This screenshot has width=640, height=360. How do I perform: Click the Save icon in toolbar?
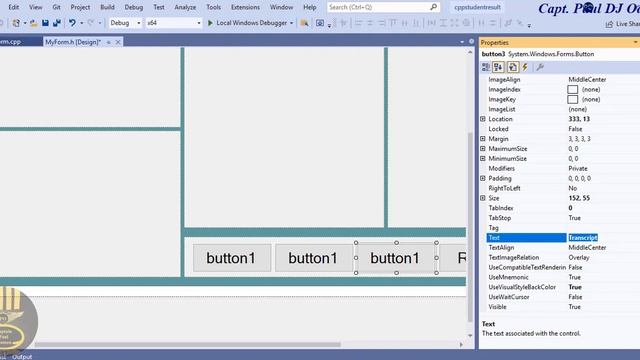click(45, 23)
